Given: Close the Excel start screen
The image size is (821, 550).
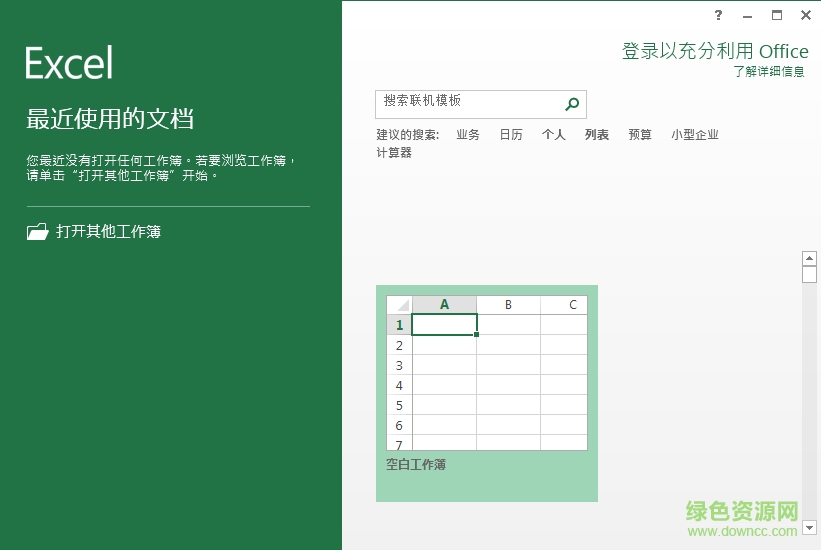Looking at the screenshot, I should (805, 15).
